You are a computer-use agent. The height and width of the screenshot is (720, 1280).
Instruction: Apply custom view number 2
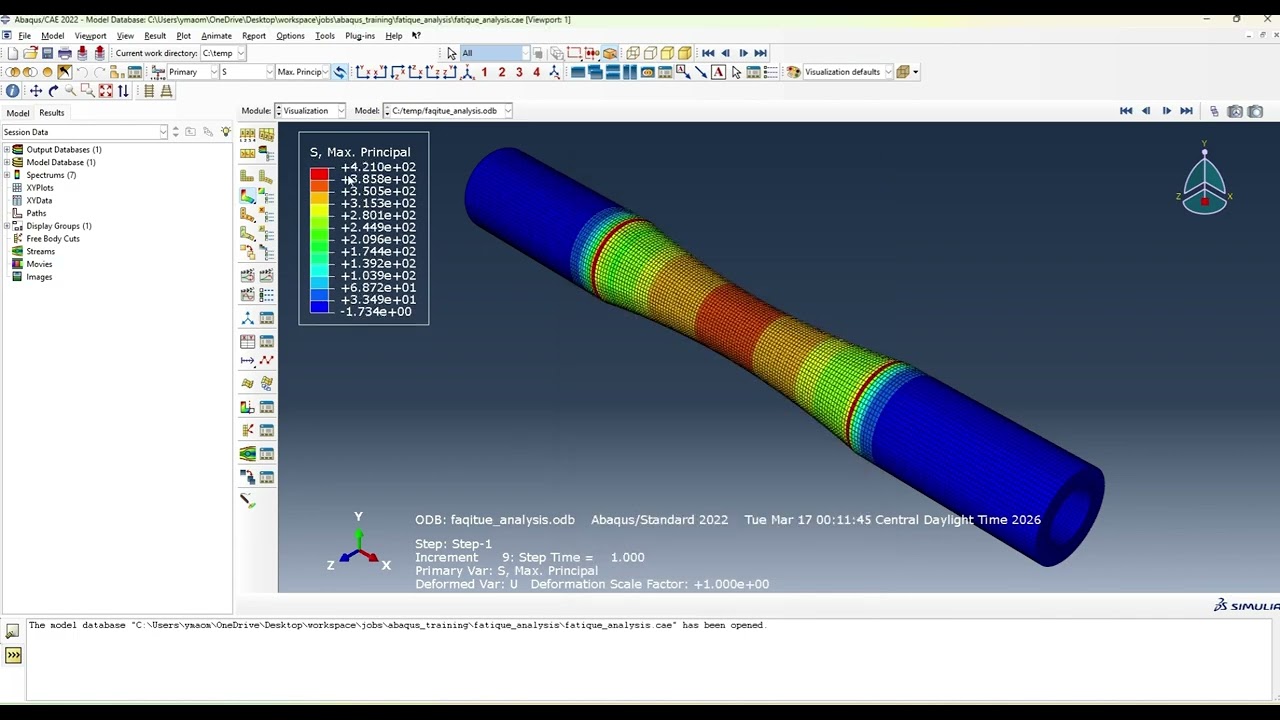point(502,72)
